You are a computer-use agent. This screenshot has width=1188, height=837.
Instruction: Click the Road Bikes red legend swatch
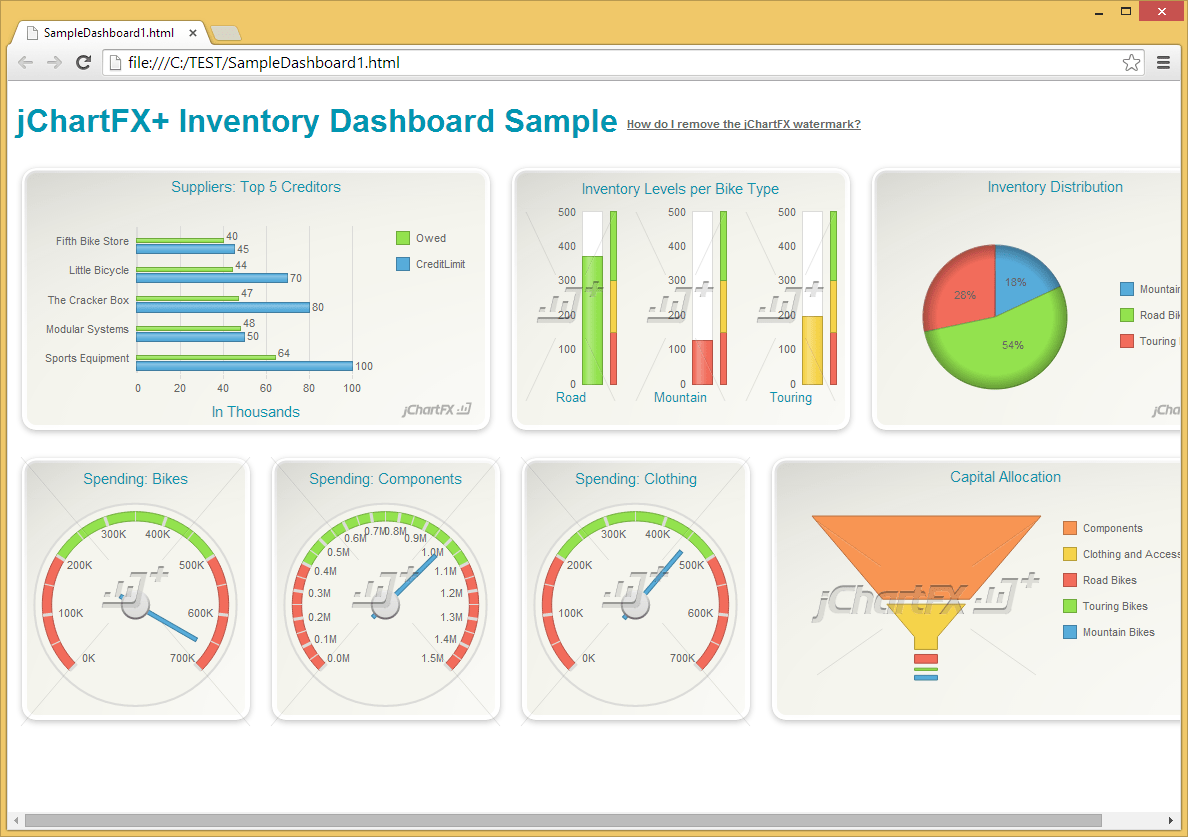[x=1070, y=580]
